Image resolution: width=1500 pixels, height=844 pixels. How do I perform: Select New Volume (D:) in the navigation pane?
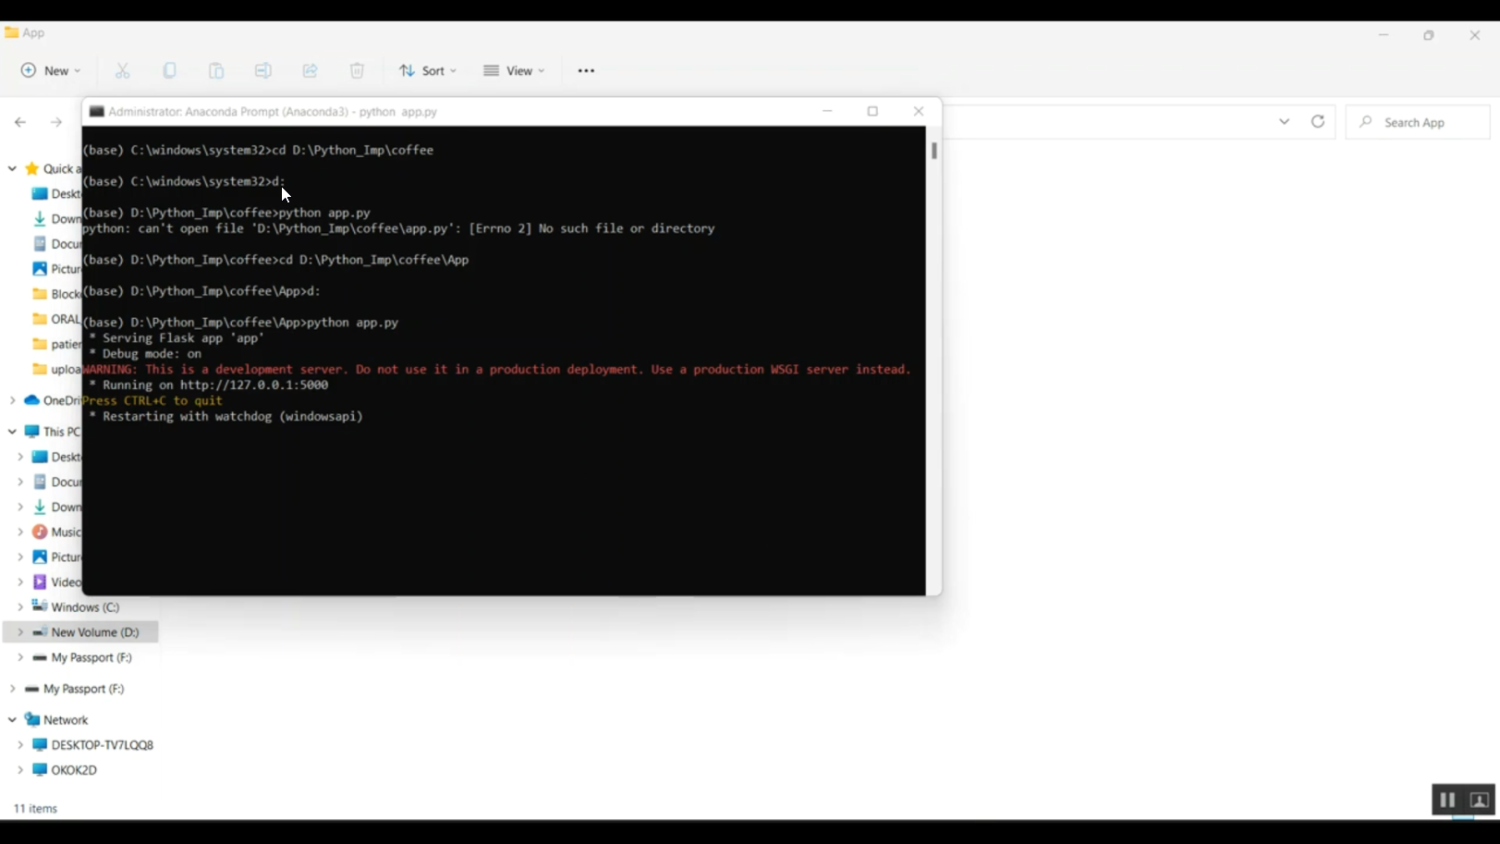(x=86, y=632)
